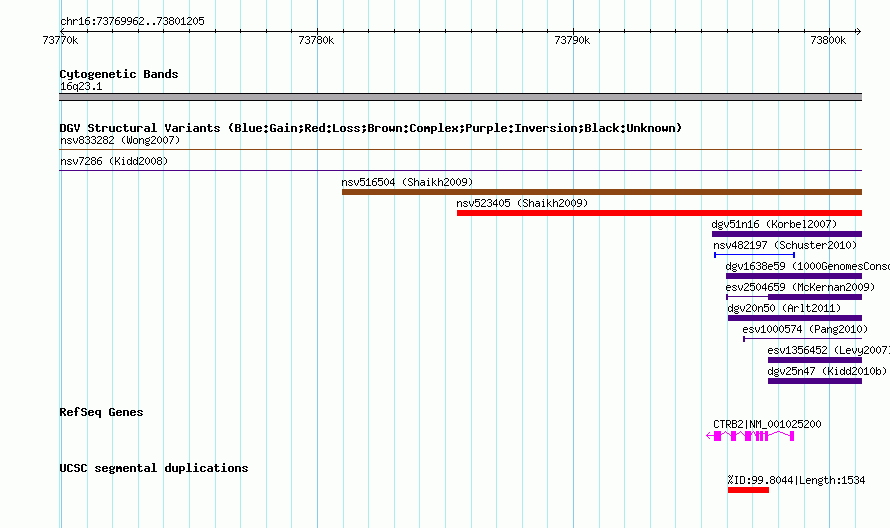
Task: Click the dgv51n16 (Korbel2007) label
Action: tap(774, 224)
